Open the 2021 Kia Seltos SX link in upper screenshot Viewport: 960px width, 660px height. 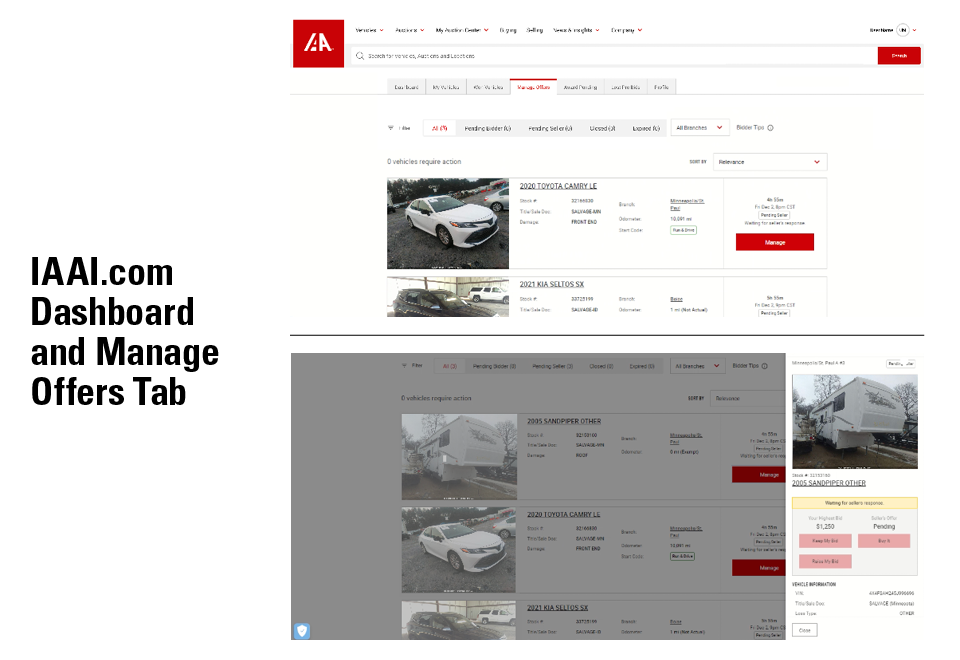pyautogui.click(x=552, y=284)
